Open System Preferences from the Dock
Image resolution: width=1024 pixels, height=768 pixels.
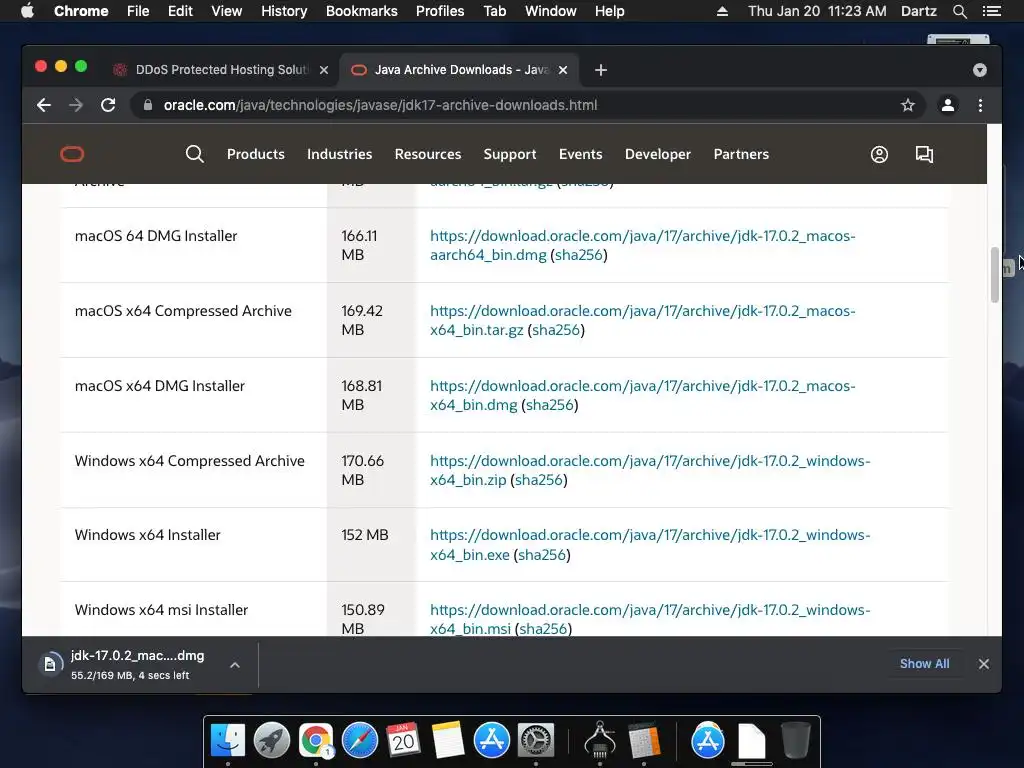click(536, 741)
